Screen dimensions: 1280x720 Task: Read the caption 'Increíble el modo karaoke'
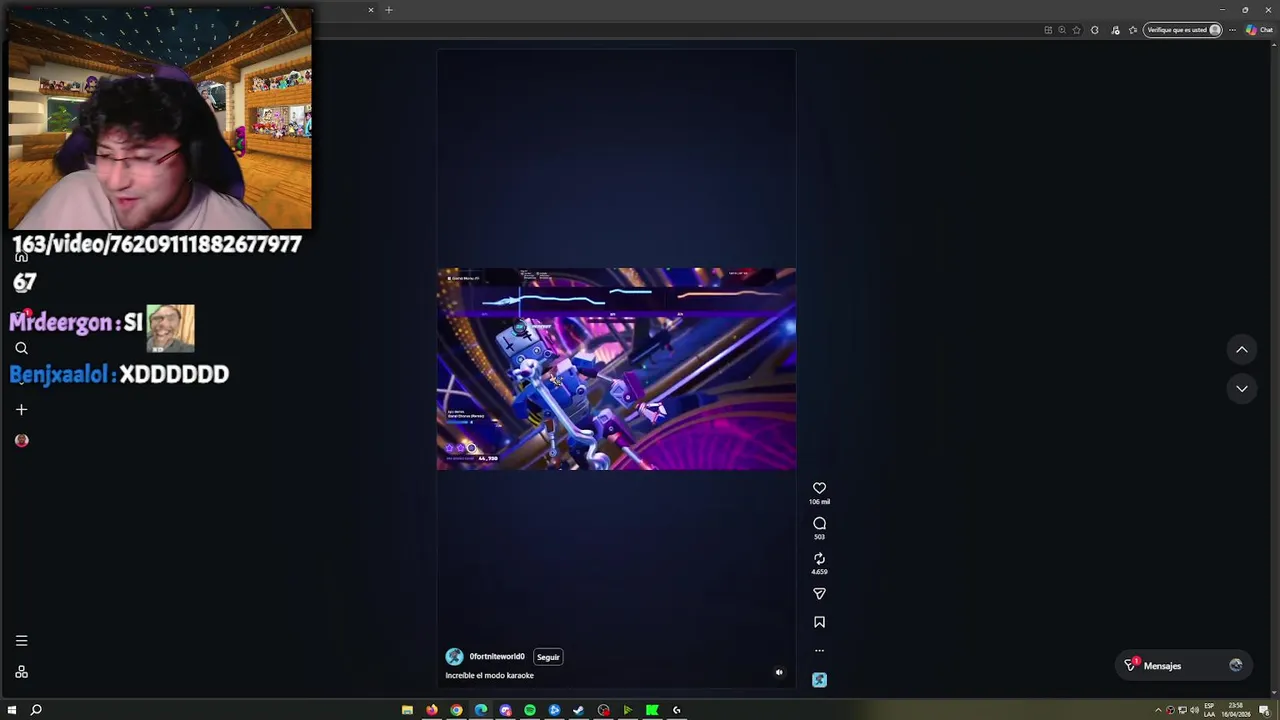click(x=489, y=675)
